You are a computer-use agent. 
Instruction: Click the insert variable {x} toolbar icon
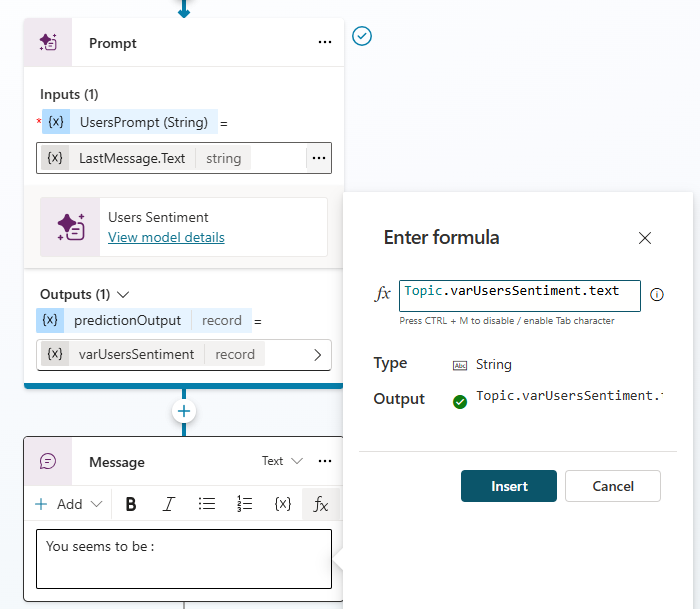point(283,504)
